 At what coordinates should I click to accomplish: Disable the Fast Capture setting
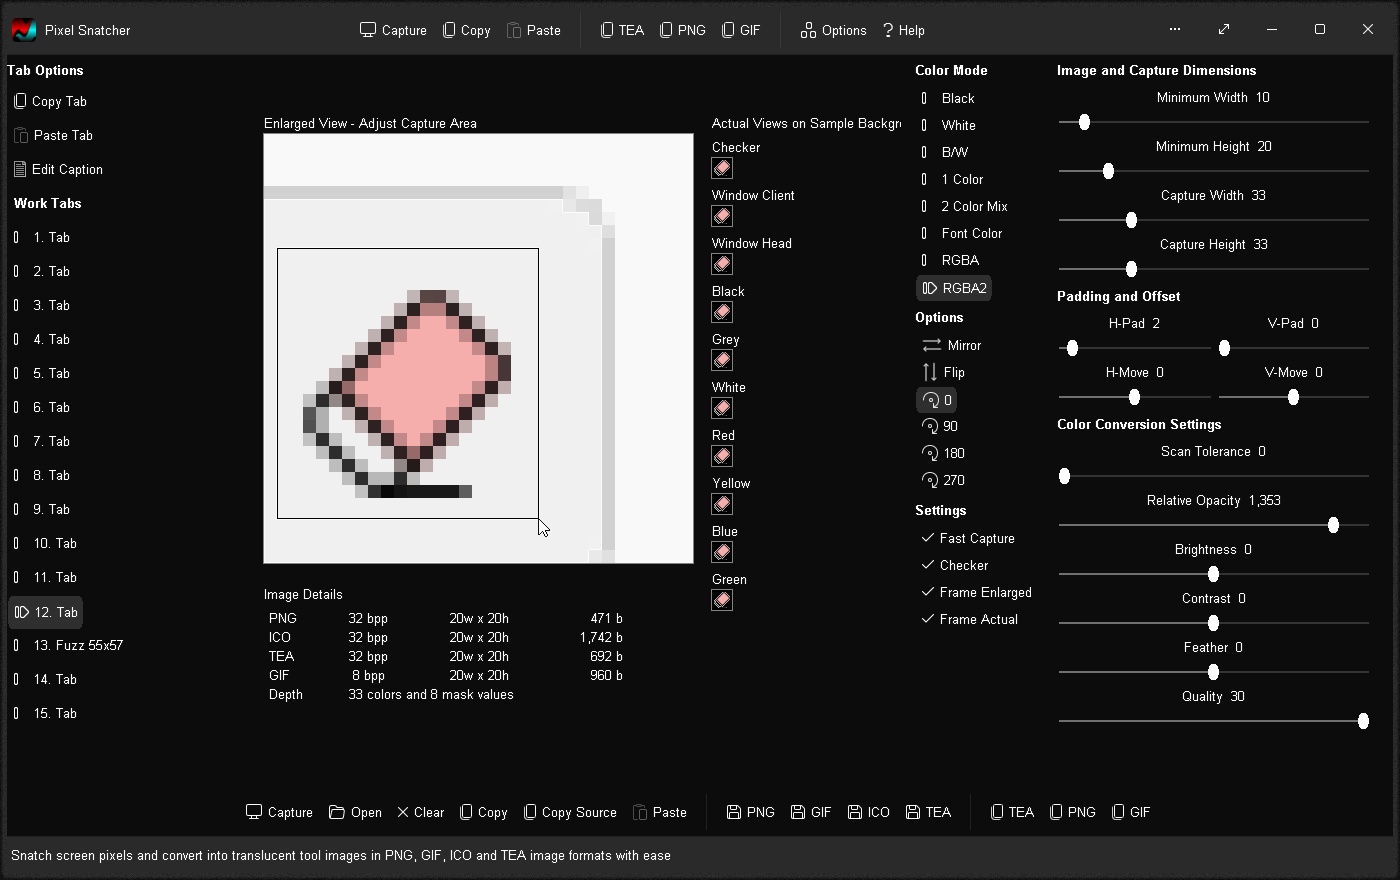(x=967, y=538)
